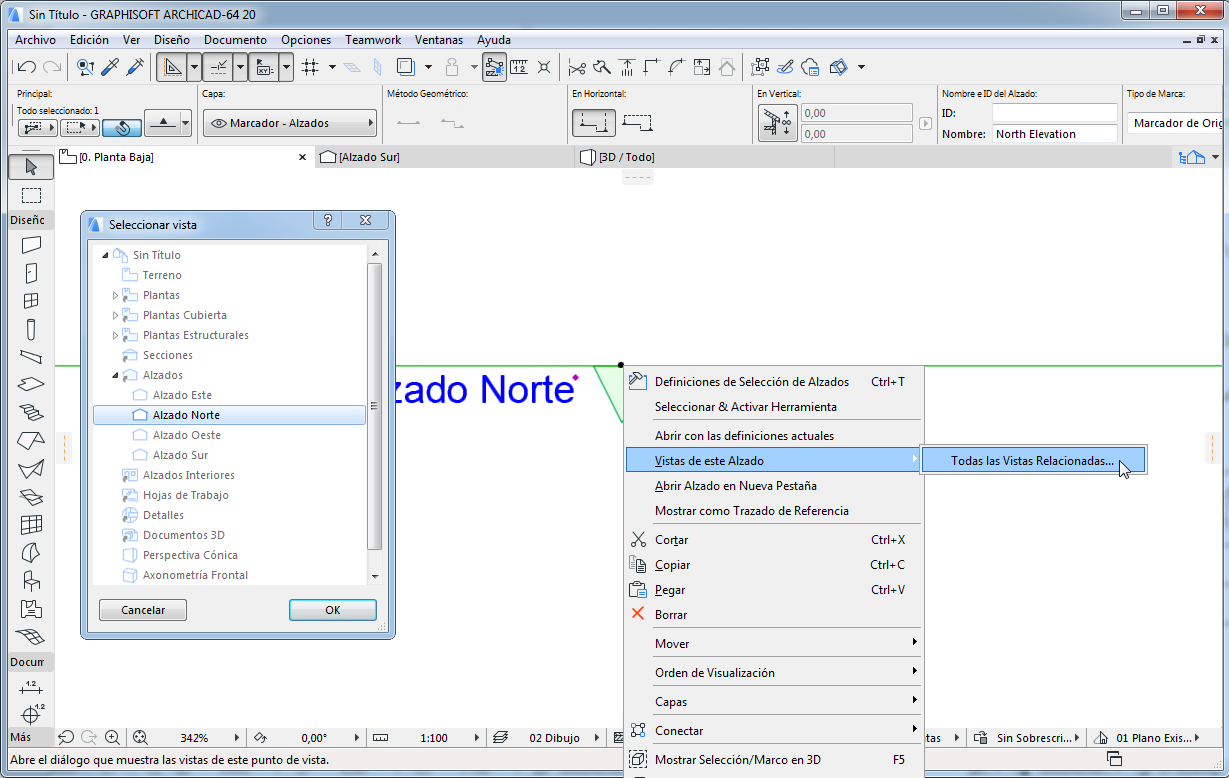Click the Nombre field showing North Elevation

point(1054,133)
